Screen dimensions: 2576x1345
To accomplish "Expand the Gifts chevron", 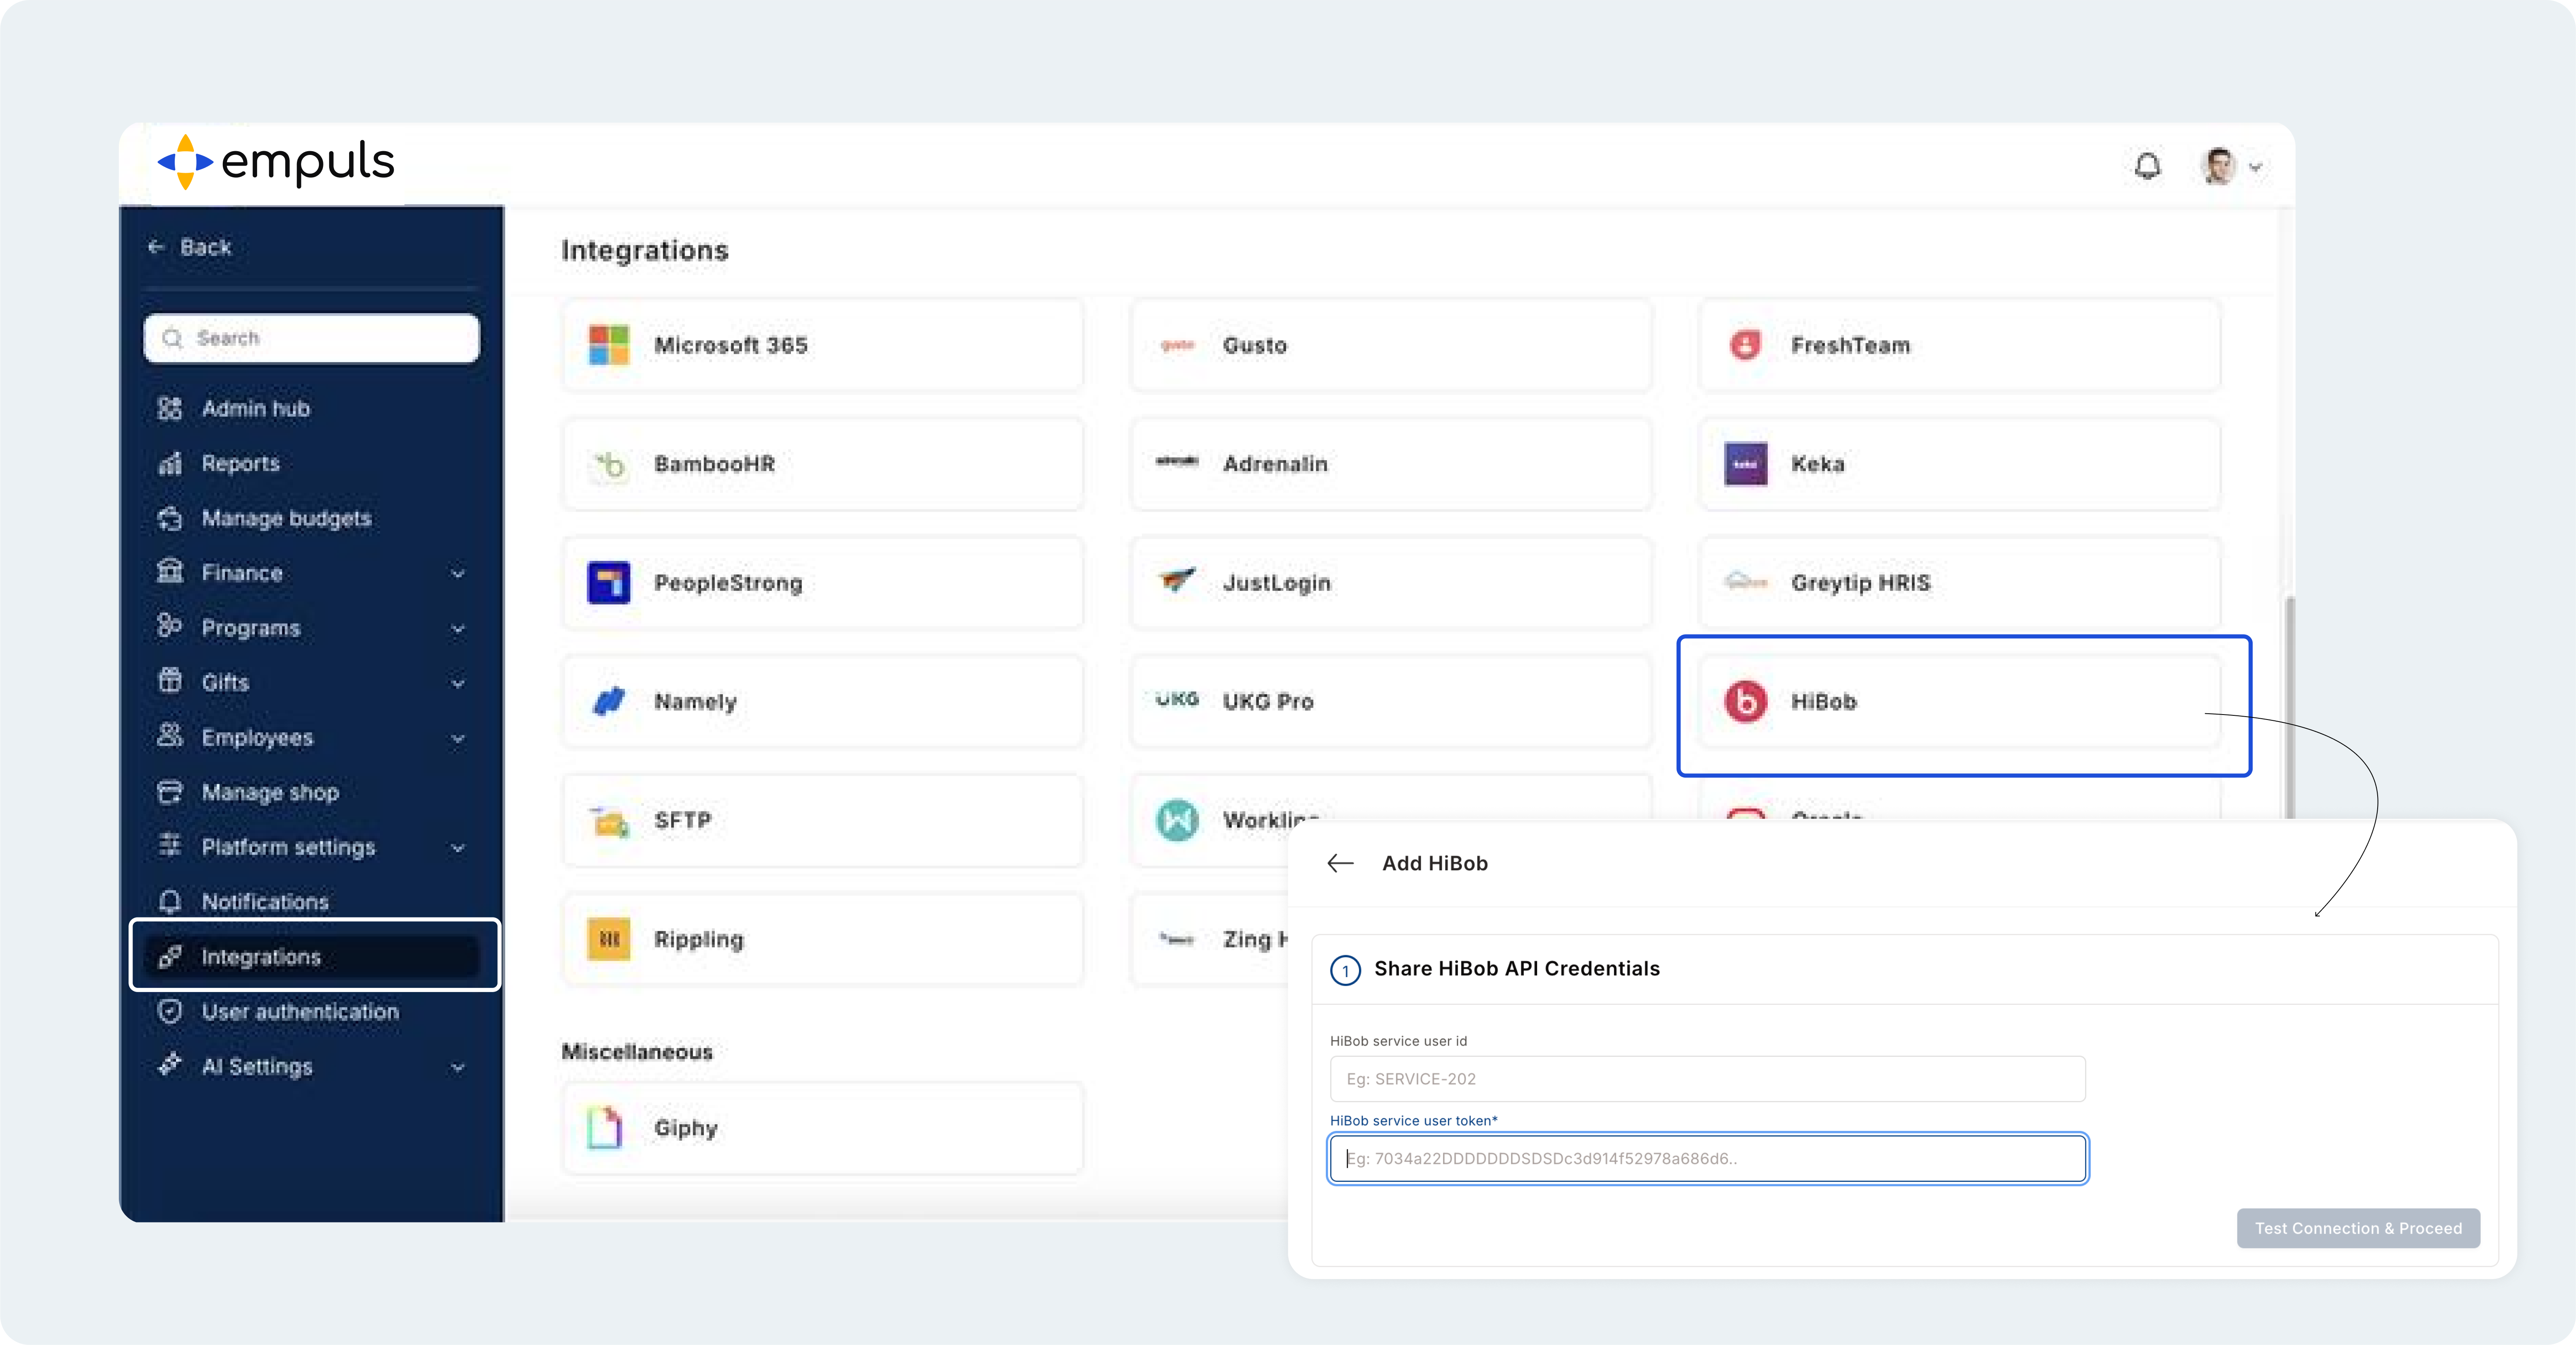I will 458,683.
